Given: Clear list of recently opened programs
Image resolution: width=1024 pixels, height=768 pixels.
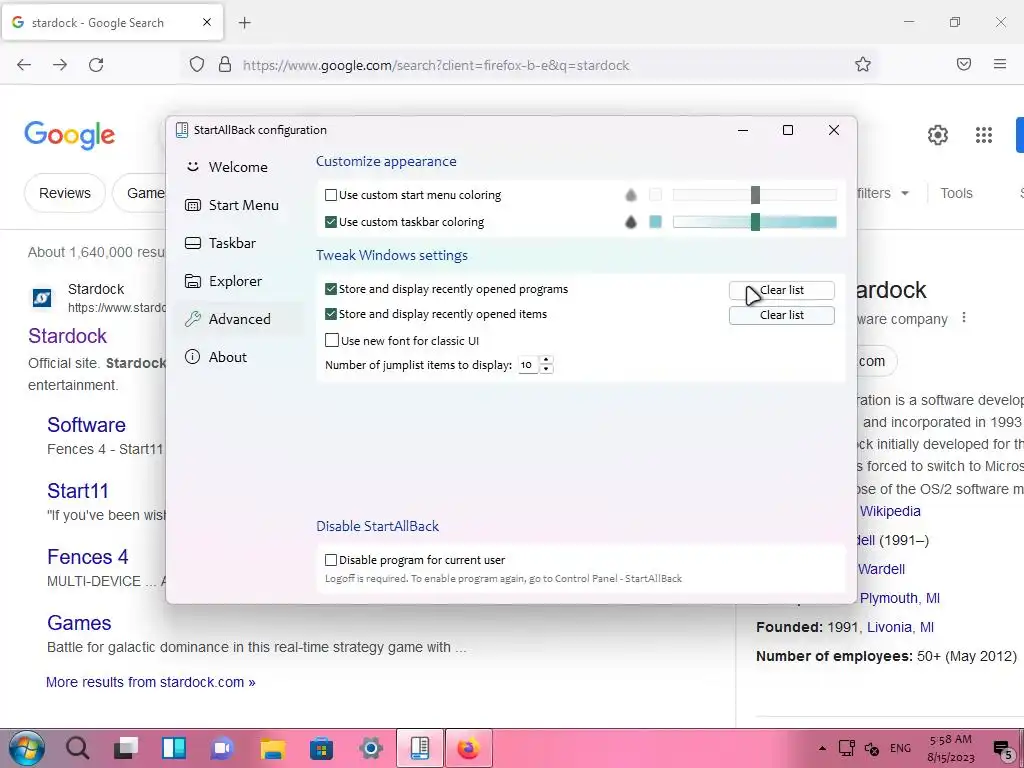Looking at the screenshot, I should click(x=781, y=290).
